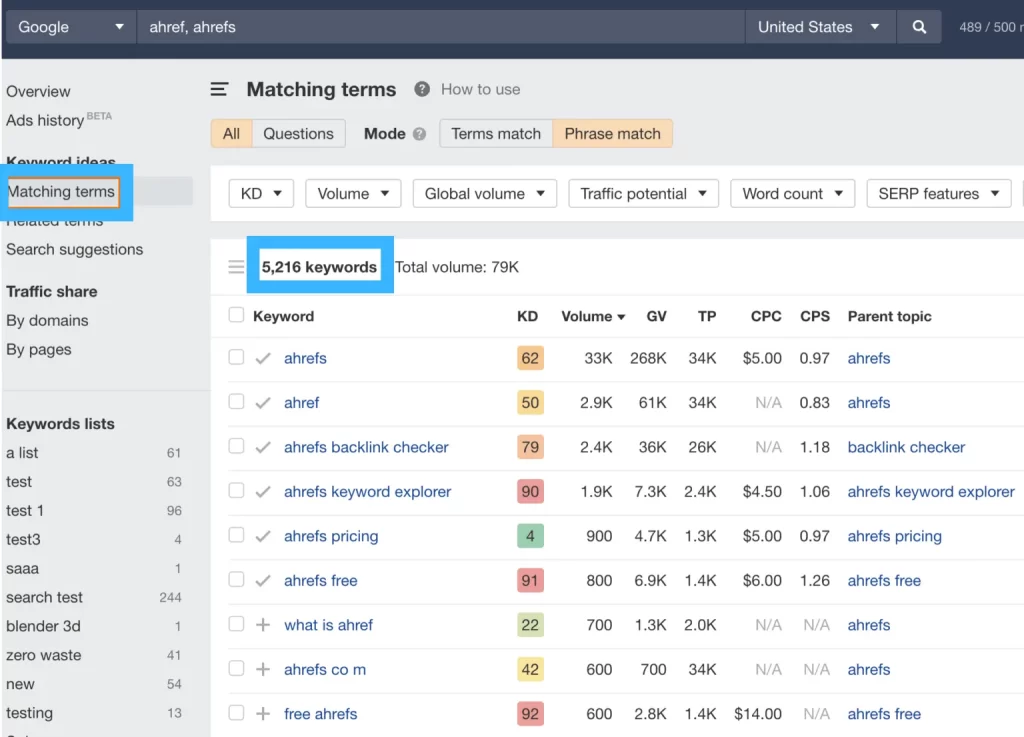
Task: Open the 'ahrefs pricing' parent topic link
Action: [x=894, y=536]
